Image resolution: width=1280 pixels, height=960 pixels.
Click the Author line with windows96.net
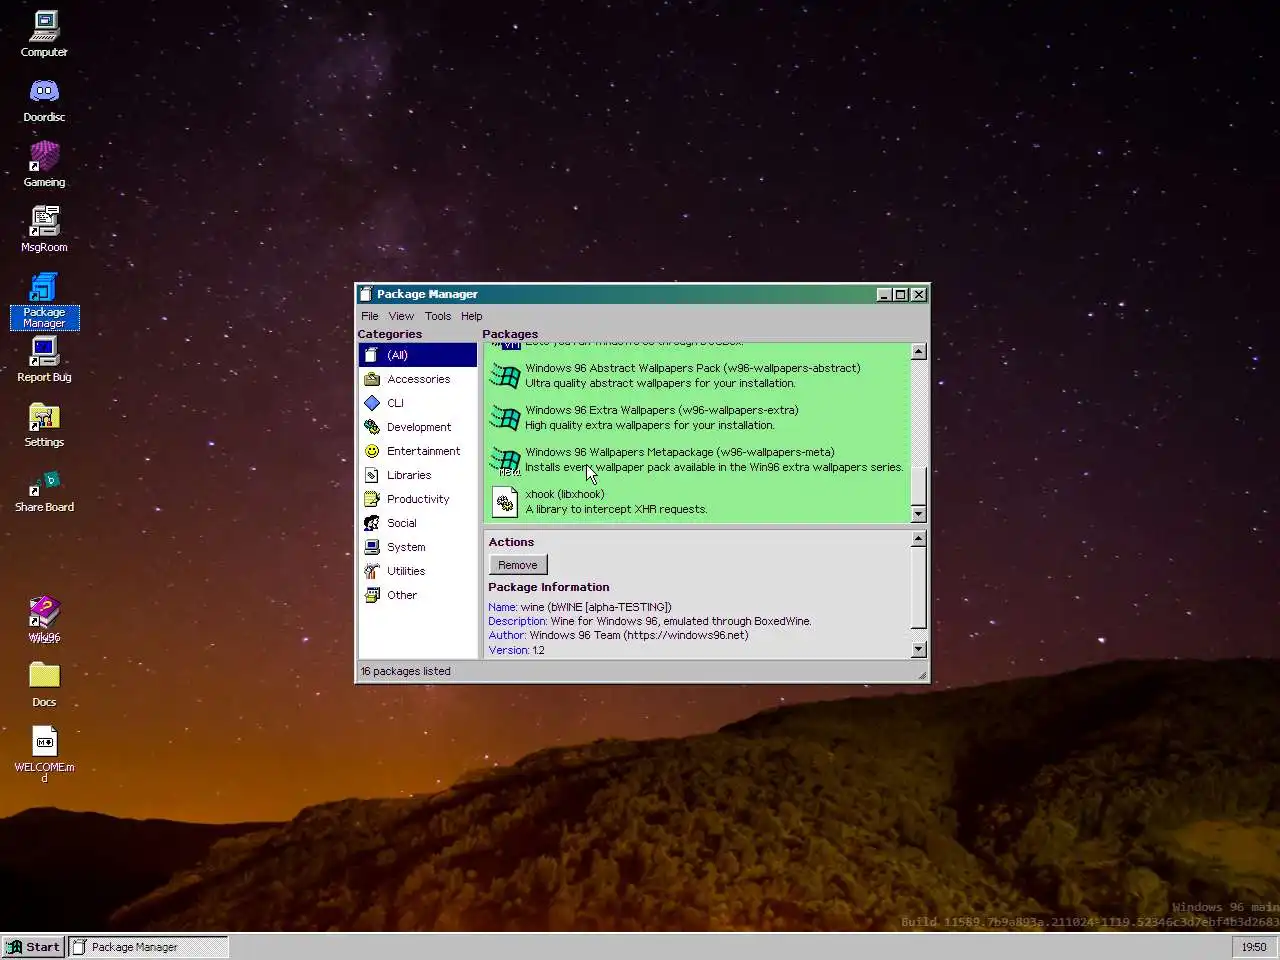pos(618,635)
